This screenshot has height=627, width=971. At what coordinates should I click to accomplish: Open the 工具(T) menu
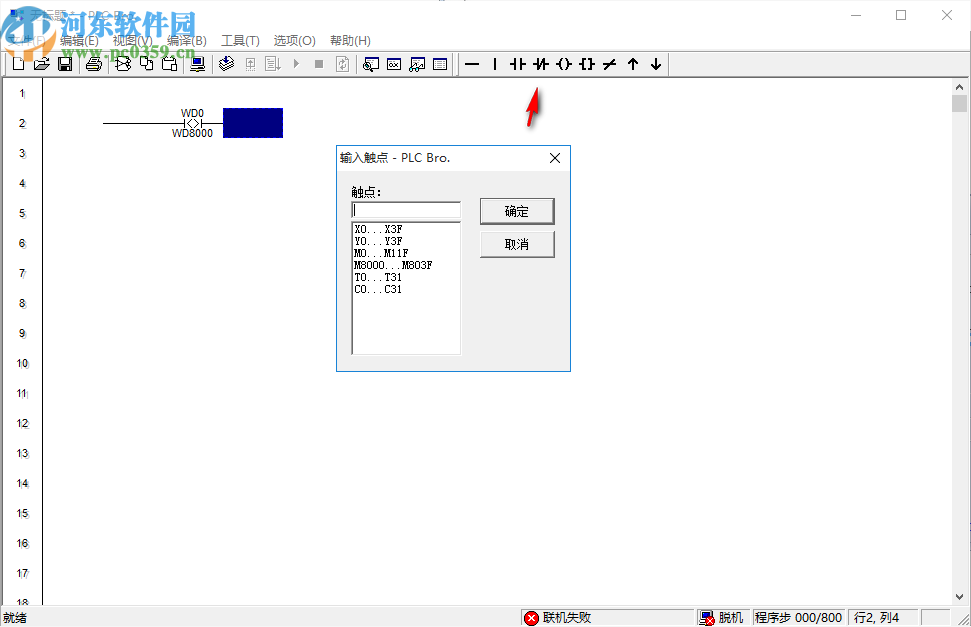coord(240,41)
